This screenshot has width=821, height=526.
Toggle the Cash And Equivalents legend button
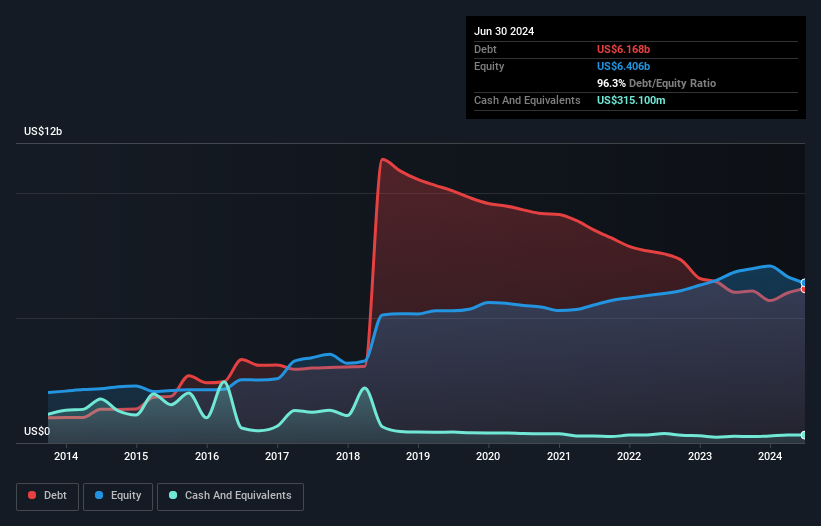pos(230,496)
